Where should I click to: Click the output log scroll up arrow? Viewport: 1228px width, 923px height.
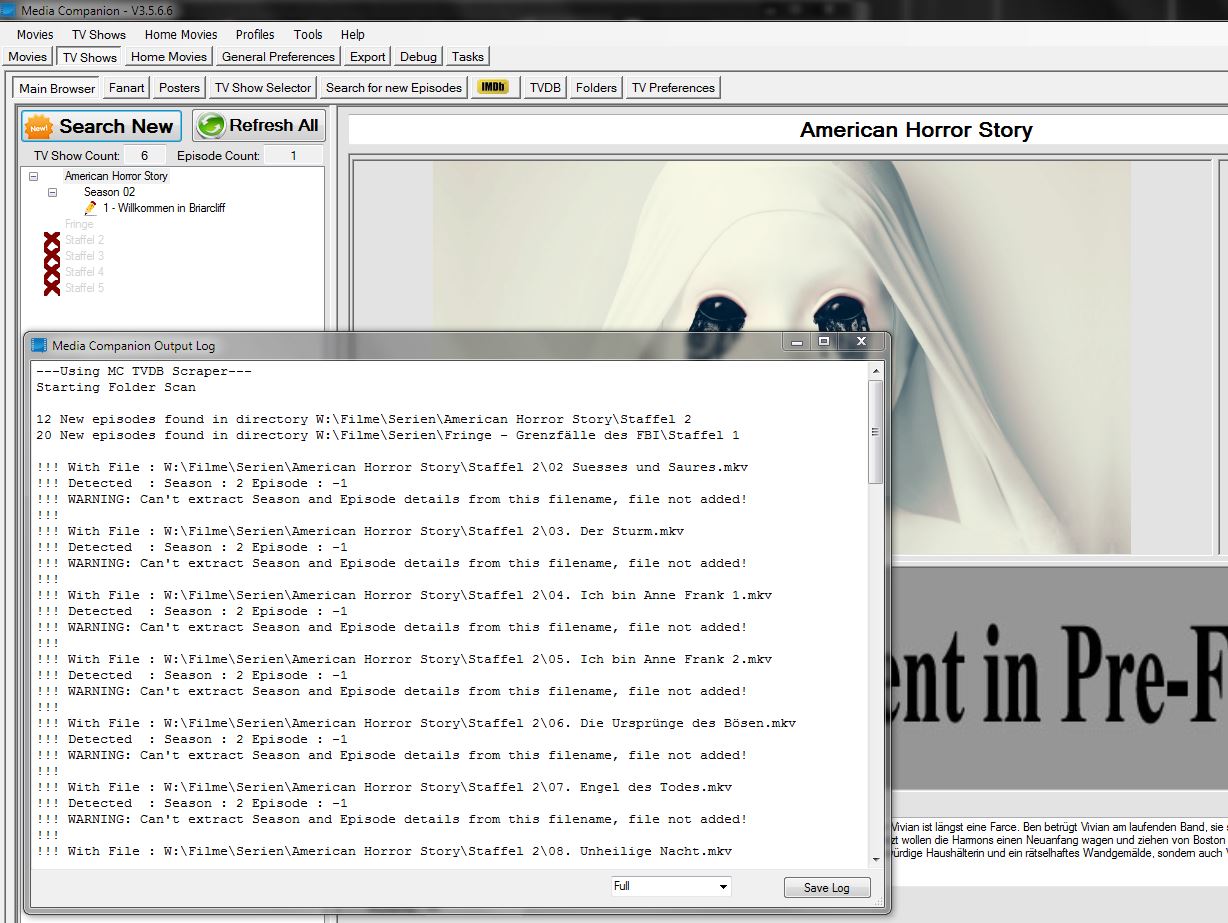tap(876, 370)
